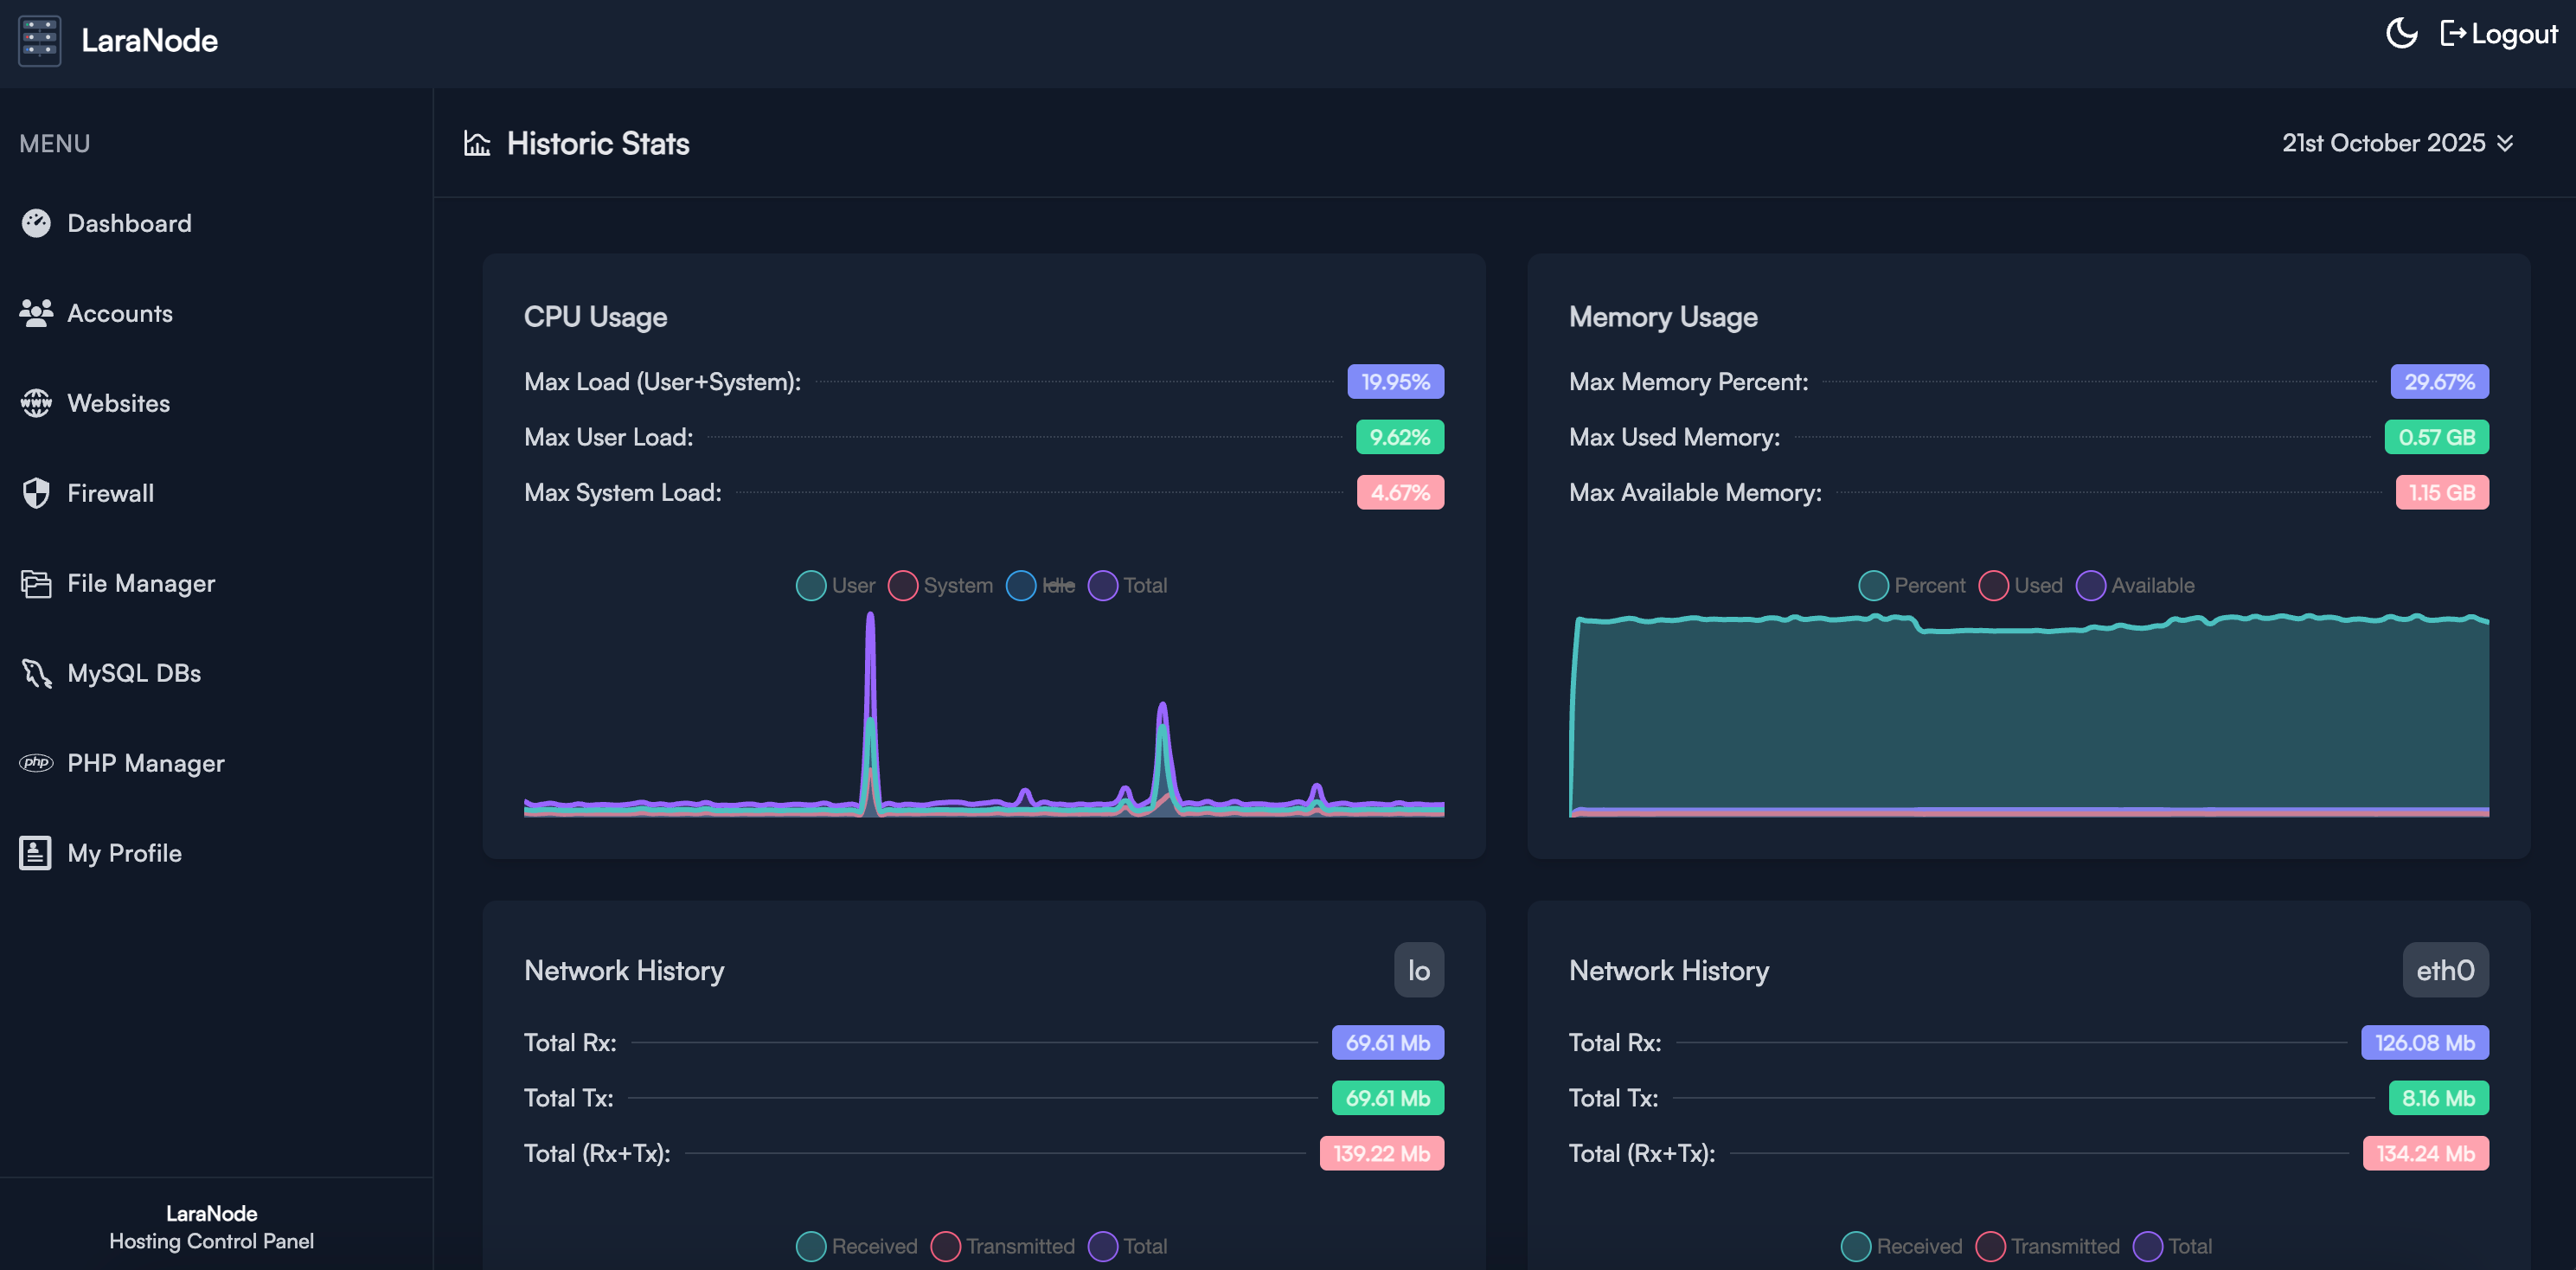The height and width of the screenshot is (1270, 2576).
Task: Open My Profile menu item
Action: coord(124,853)
